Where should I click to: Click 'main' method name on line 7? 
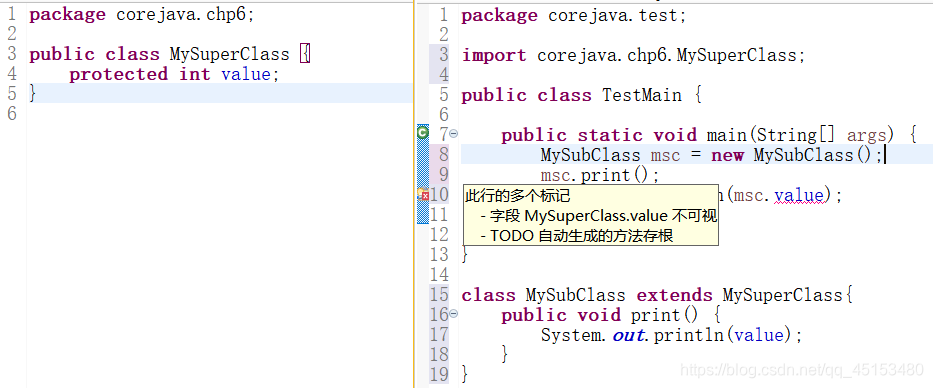(726, 135)
